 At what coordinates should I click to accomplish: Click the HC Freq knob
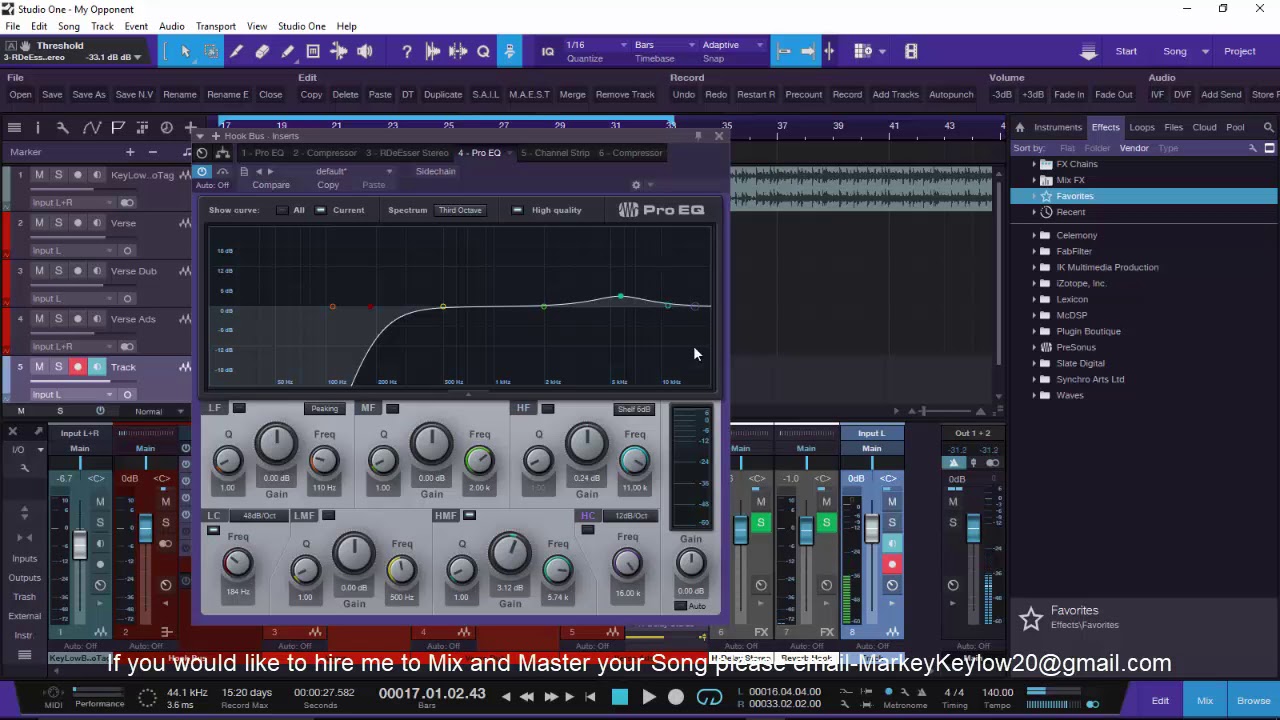pyautogui.click(x=627, y=565)
